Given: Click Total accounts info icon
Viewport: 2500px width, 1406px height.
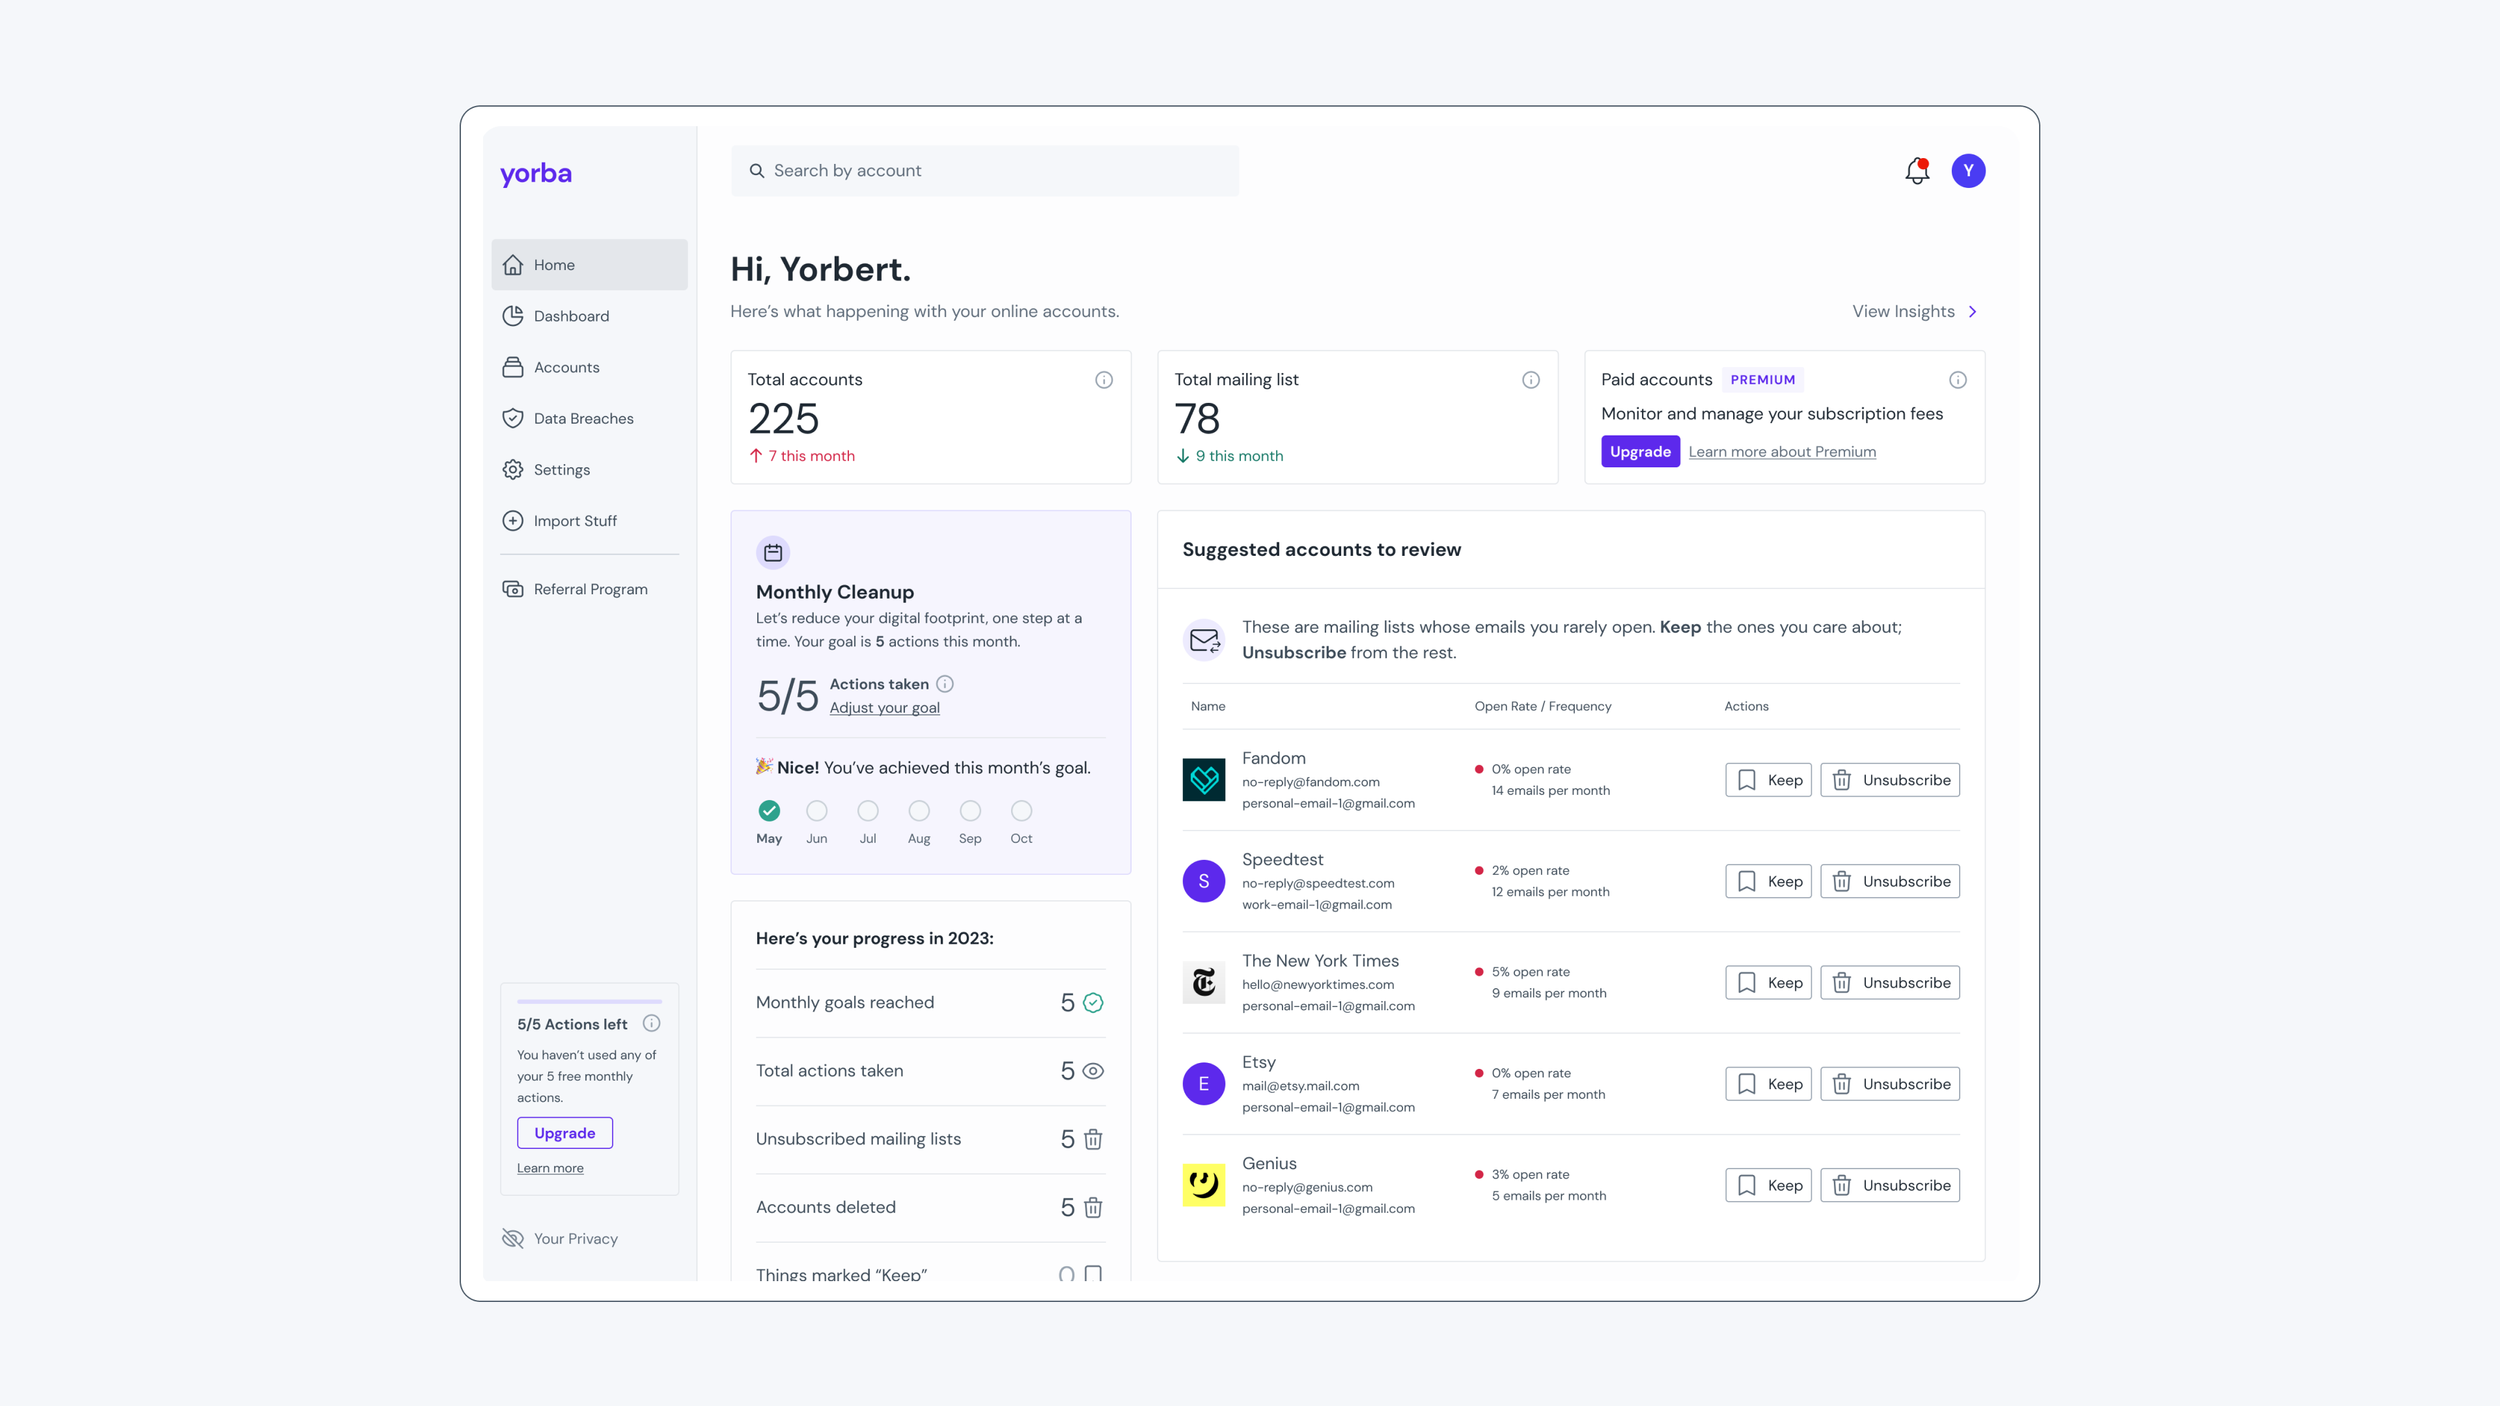Looking at the screenshot, I should tap(1103, 380).
